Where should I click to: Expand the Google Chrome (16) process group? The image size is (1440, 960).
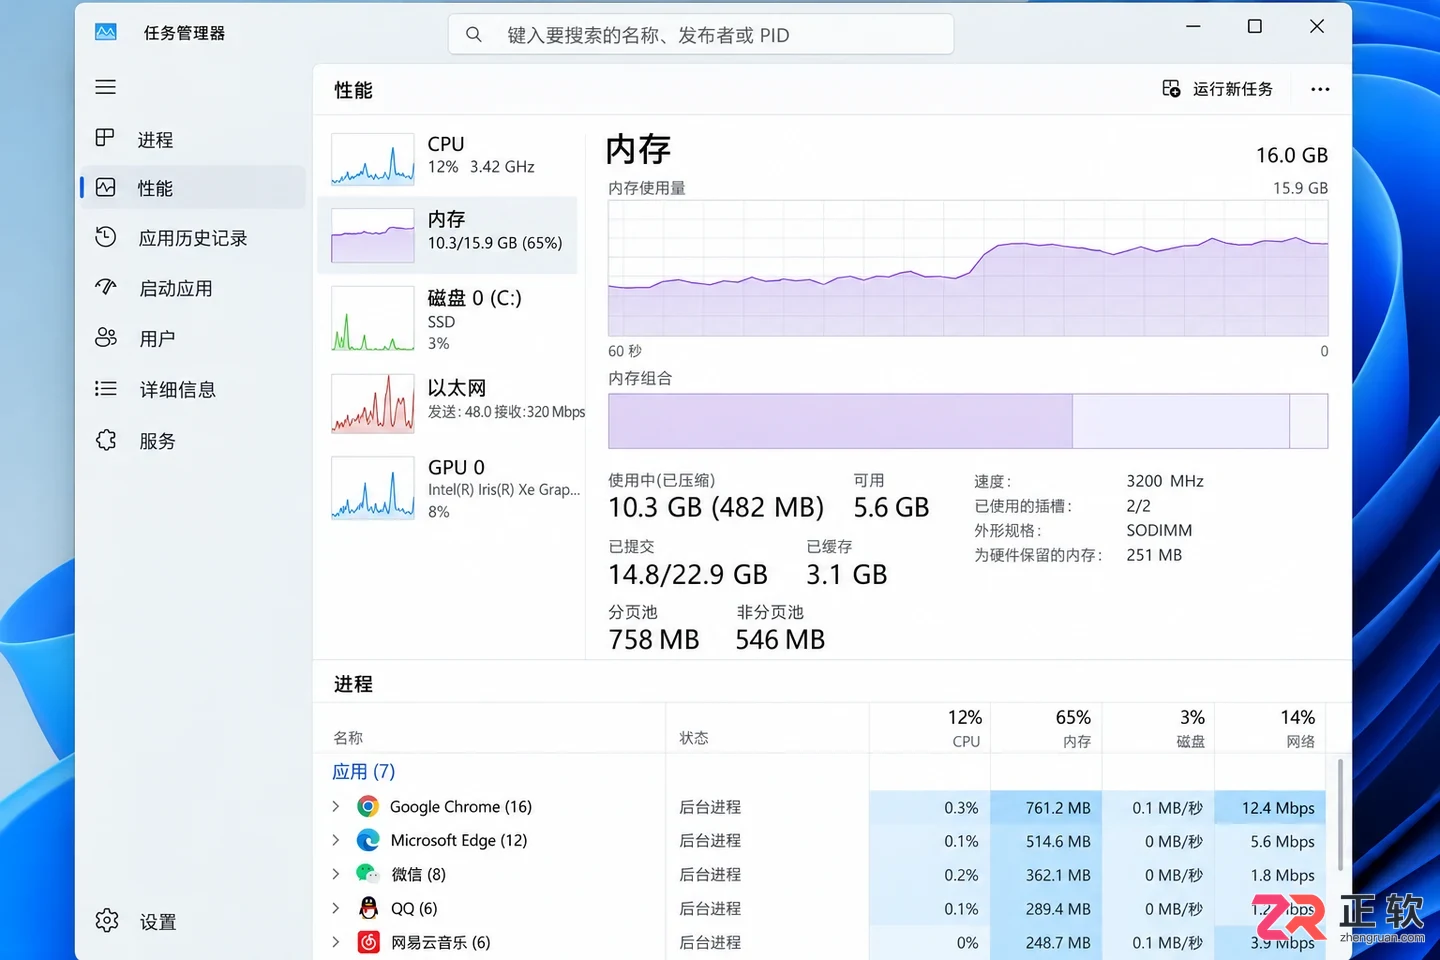[336, 806]
